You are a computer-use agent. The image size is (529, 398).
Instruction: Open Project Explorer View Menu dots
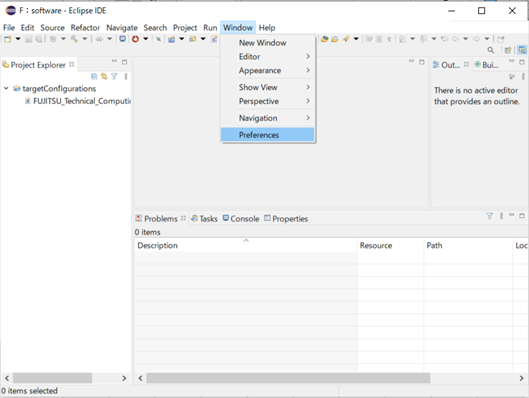(x=126, y=77)
